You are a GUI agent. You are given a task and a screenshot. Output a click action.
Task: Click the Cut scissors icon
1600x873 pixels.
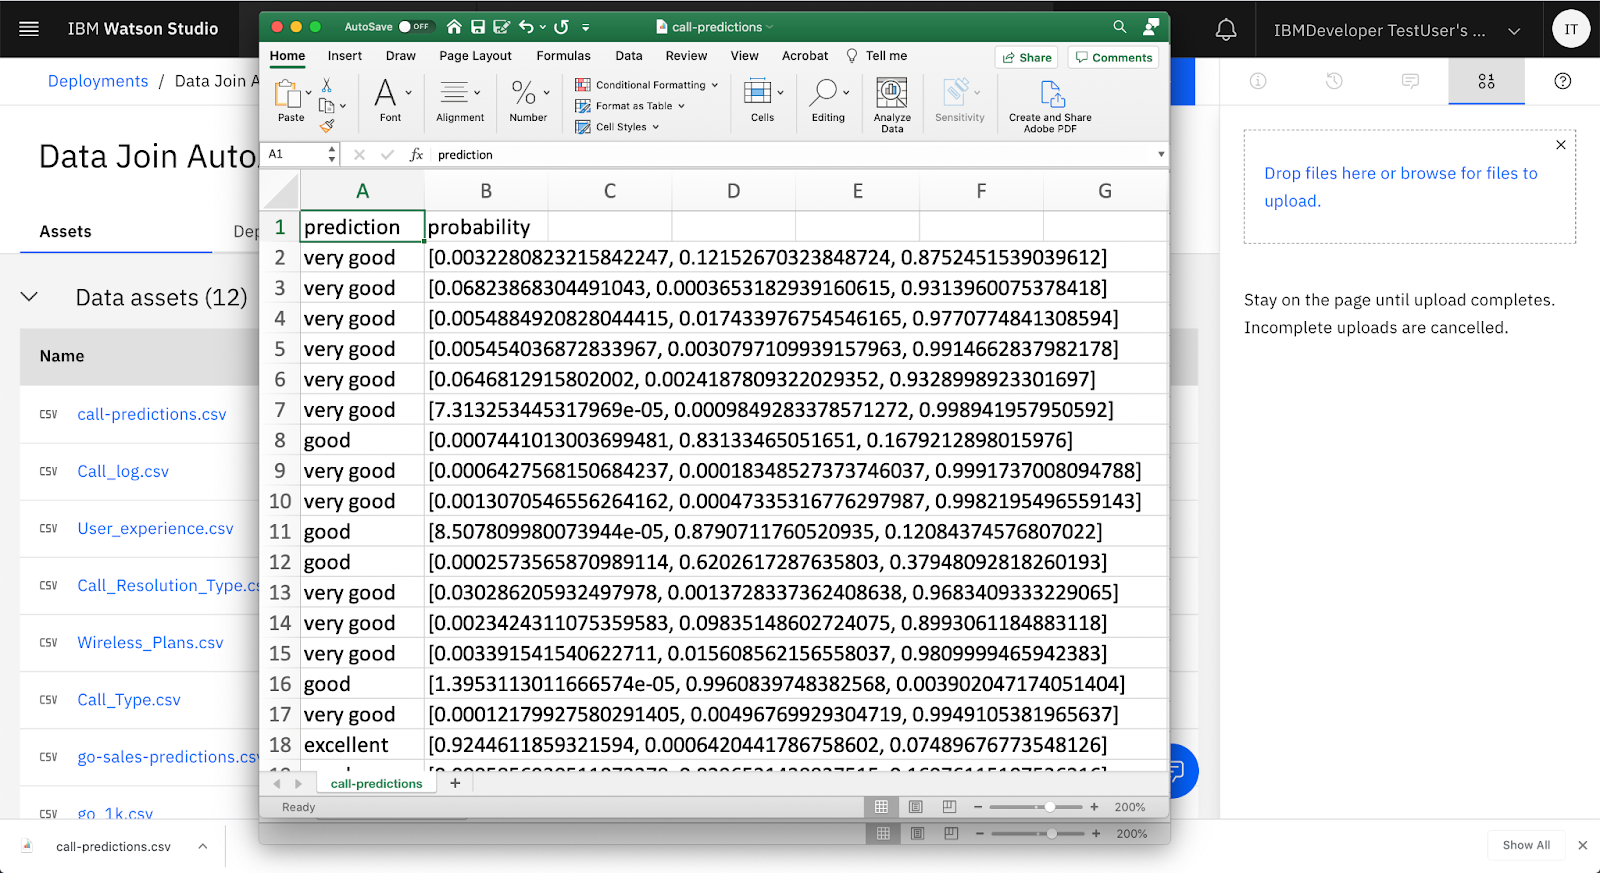pos(326,86)
